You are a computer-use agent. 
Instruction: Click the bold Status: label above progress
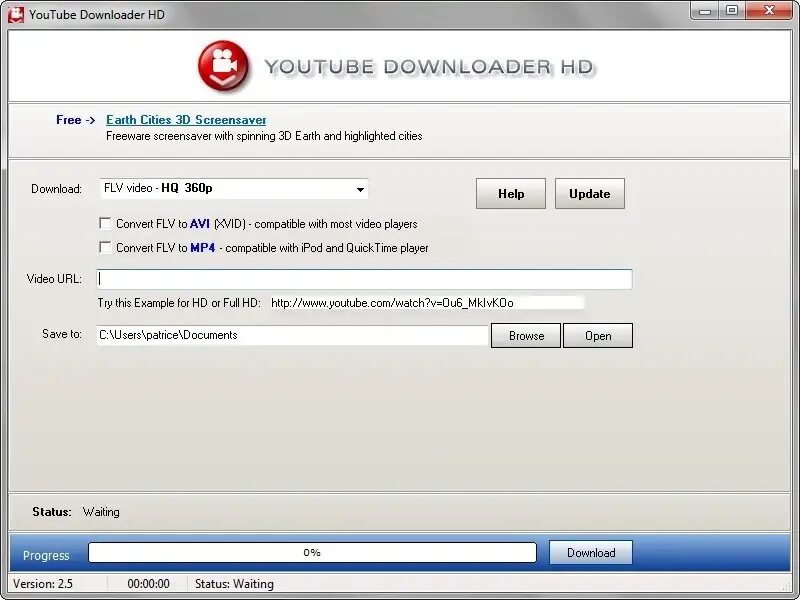[52, 512]
